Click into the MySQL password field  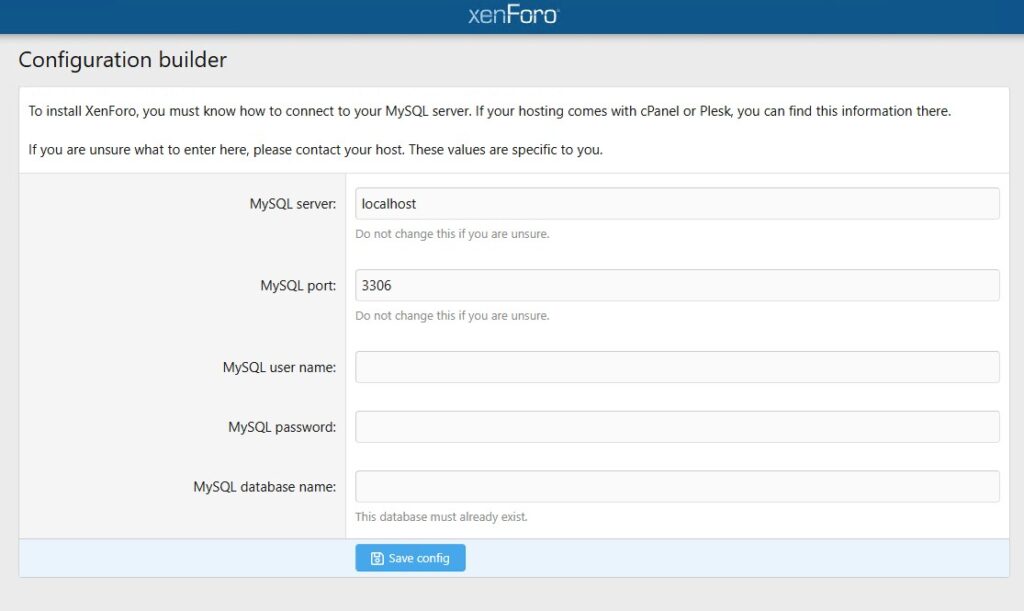pyautogui.click(x=677, y=427)
